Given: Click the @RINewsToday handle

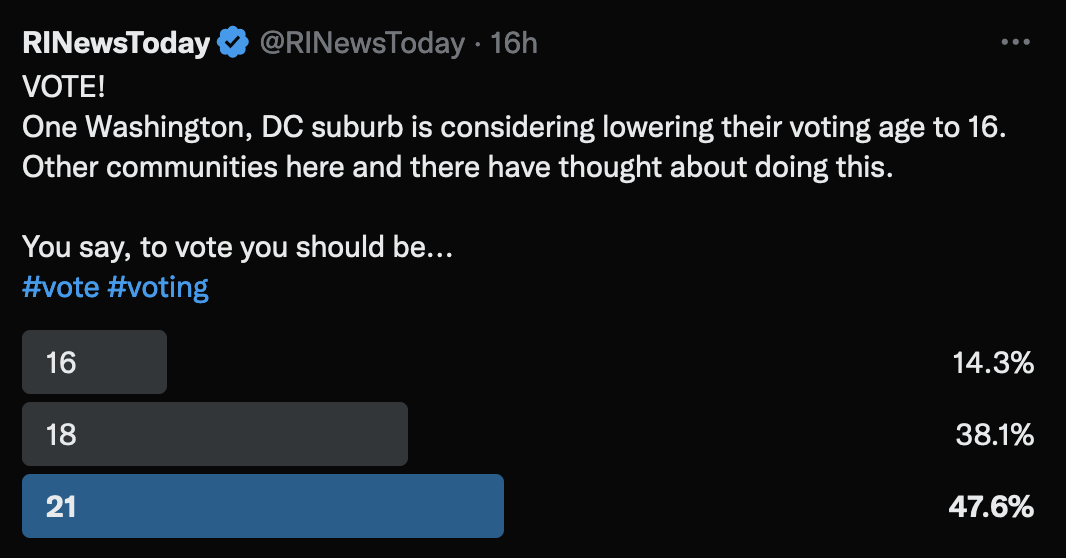Looking at the screenshot, I should click(x=362, y=43).
